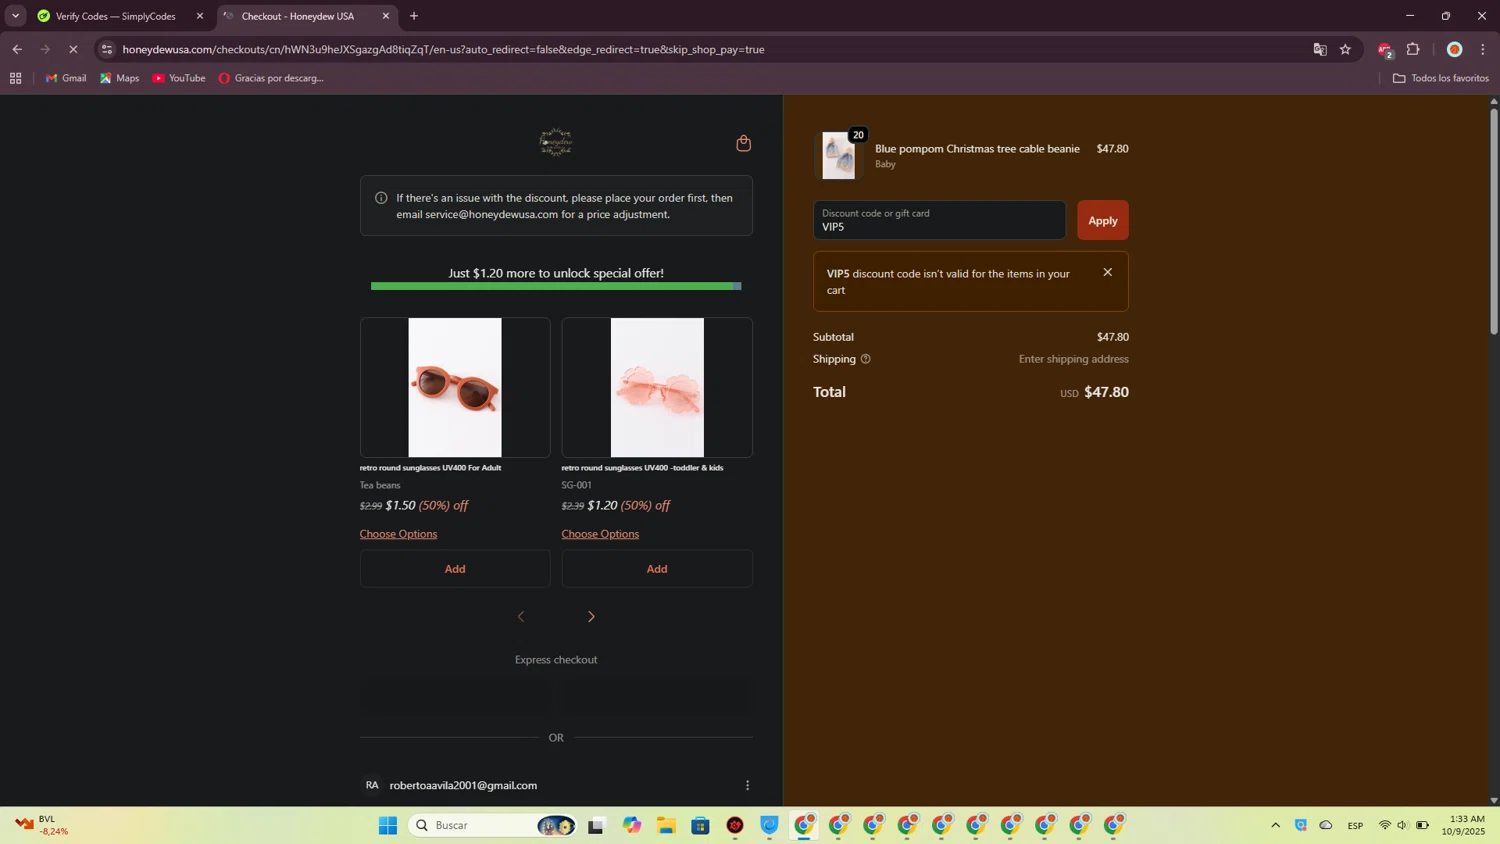
Task: Open the Maps bookmark
Action: click(119, 78)
